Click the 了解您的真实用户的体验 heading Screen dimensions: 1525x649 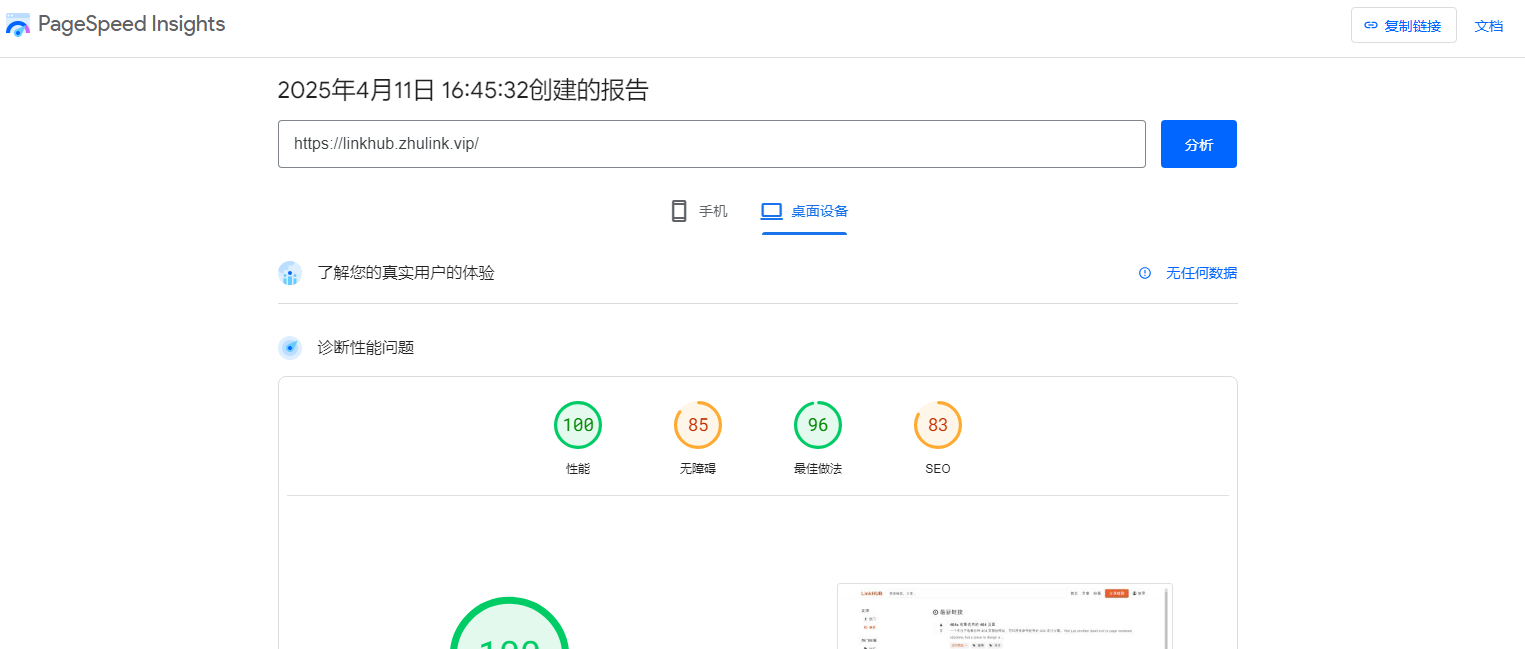pos(406,273)
